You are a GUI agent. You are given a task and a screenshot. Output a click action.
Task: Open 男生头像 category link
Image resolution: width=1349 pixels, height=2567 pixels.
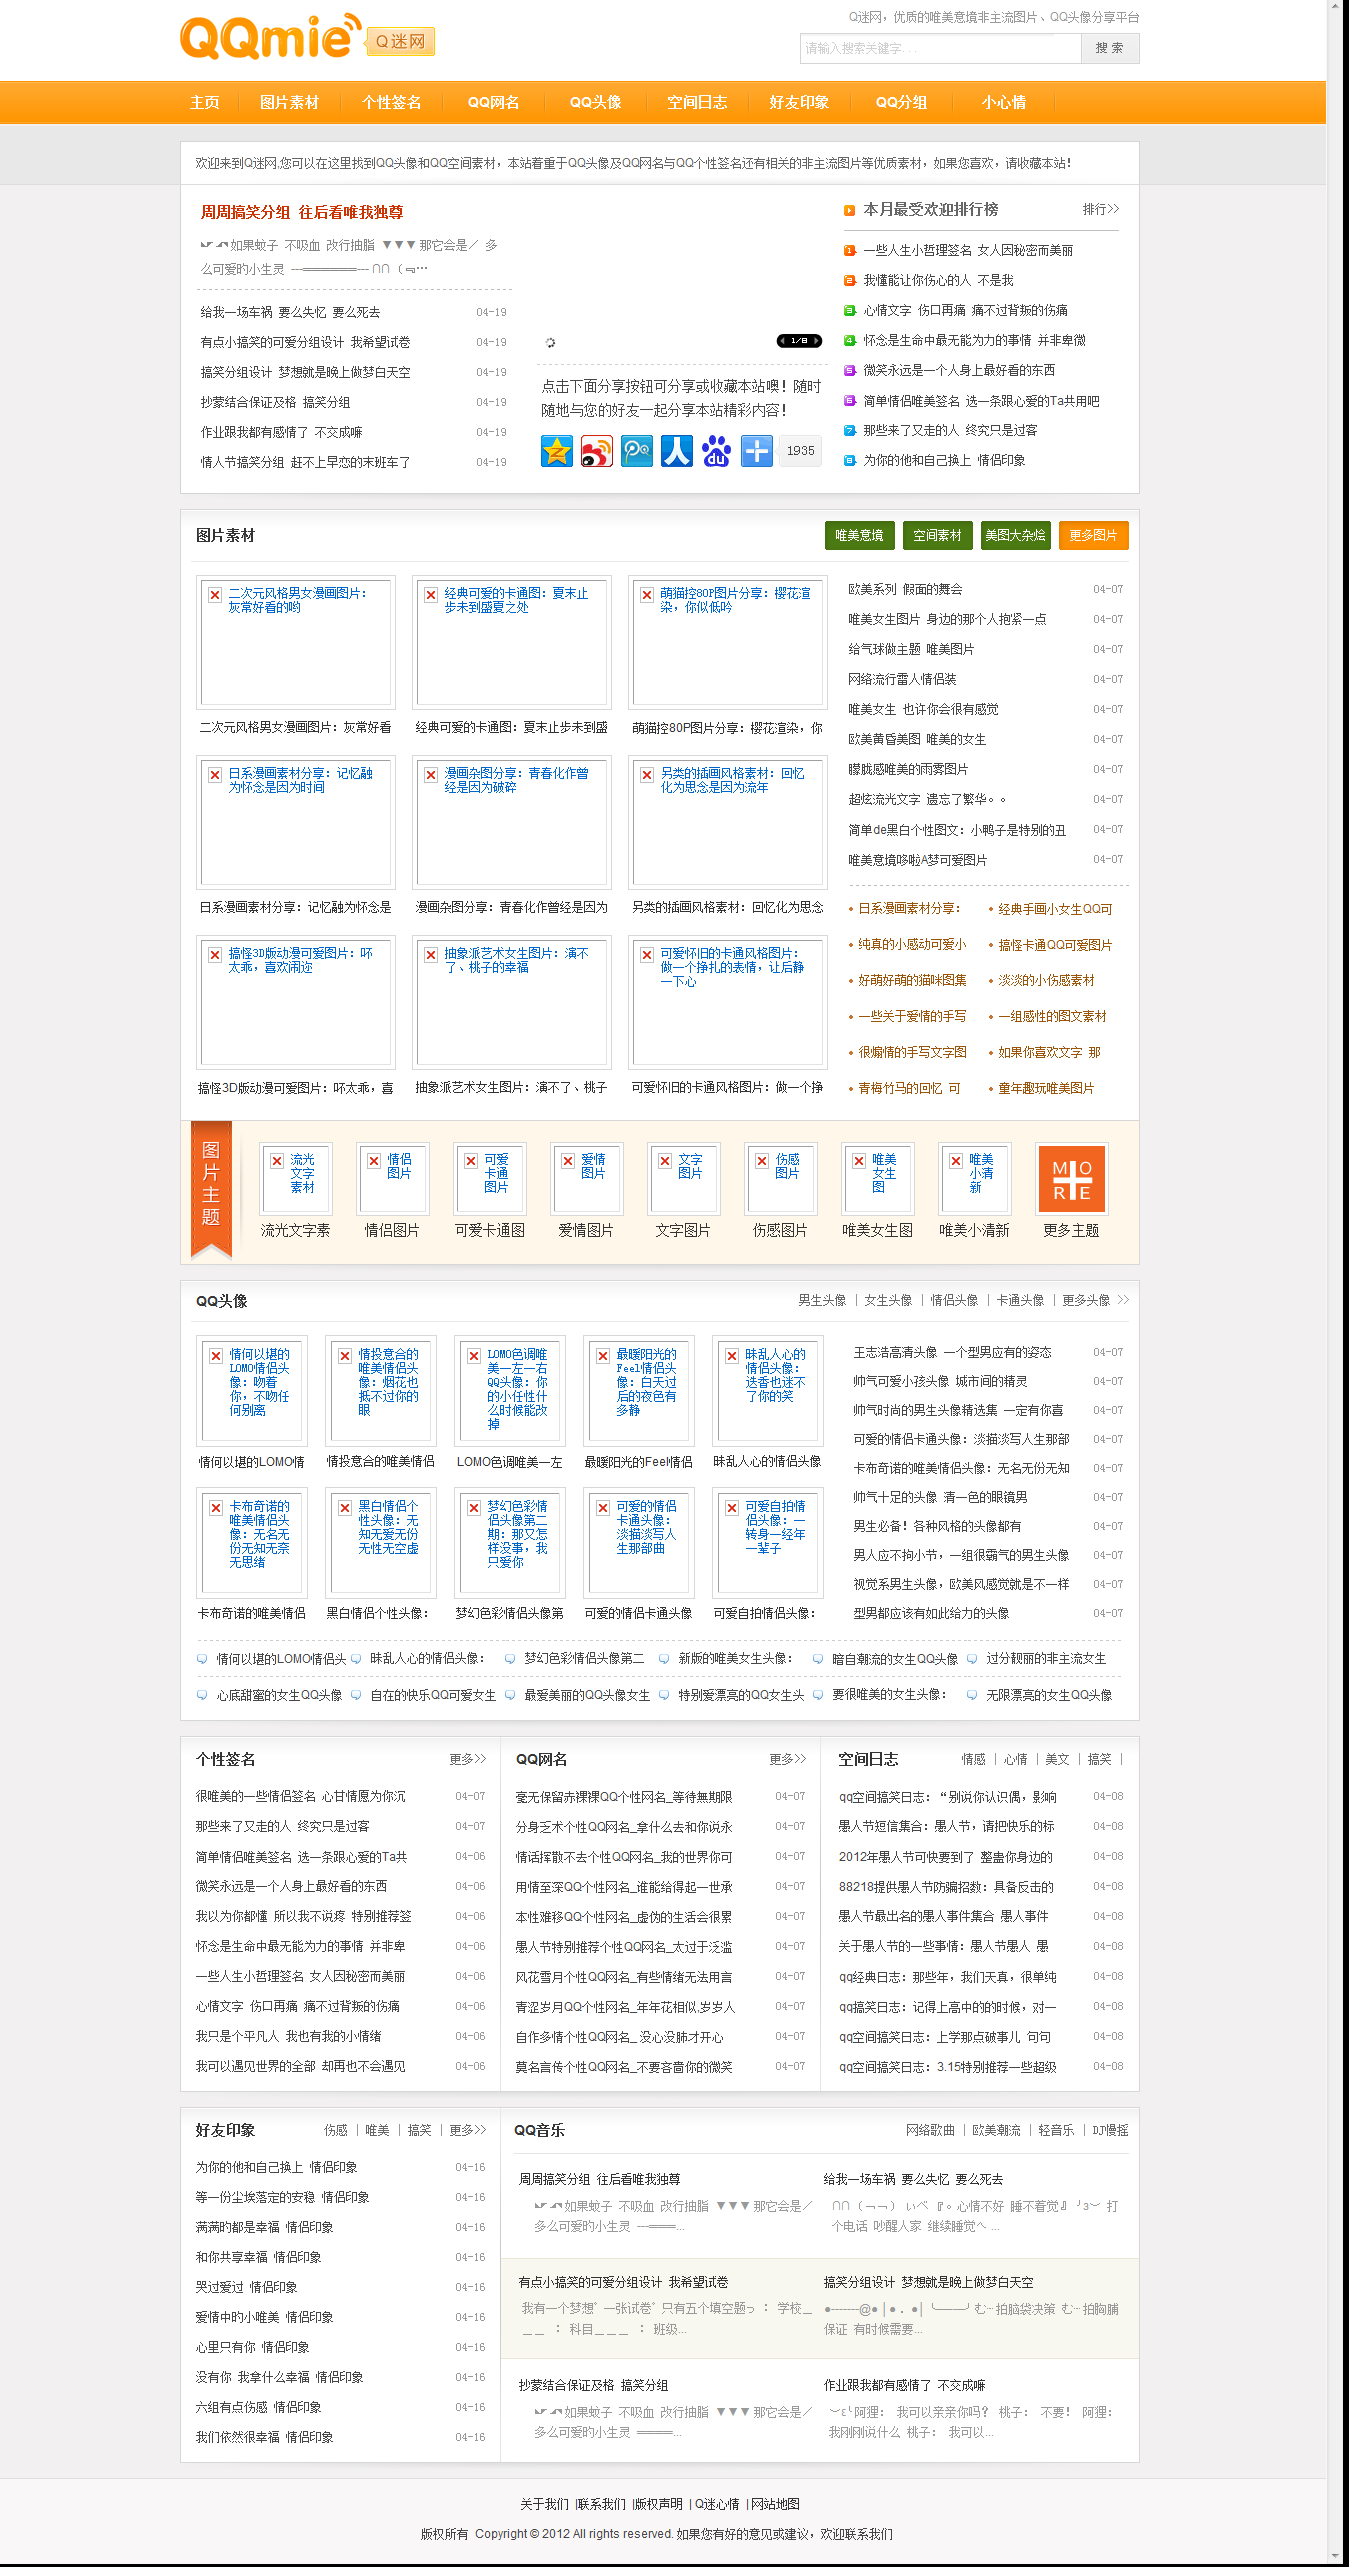click(822, 1300)
